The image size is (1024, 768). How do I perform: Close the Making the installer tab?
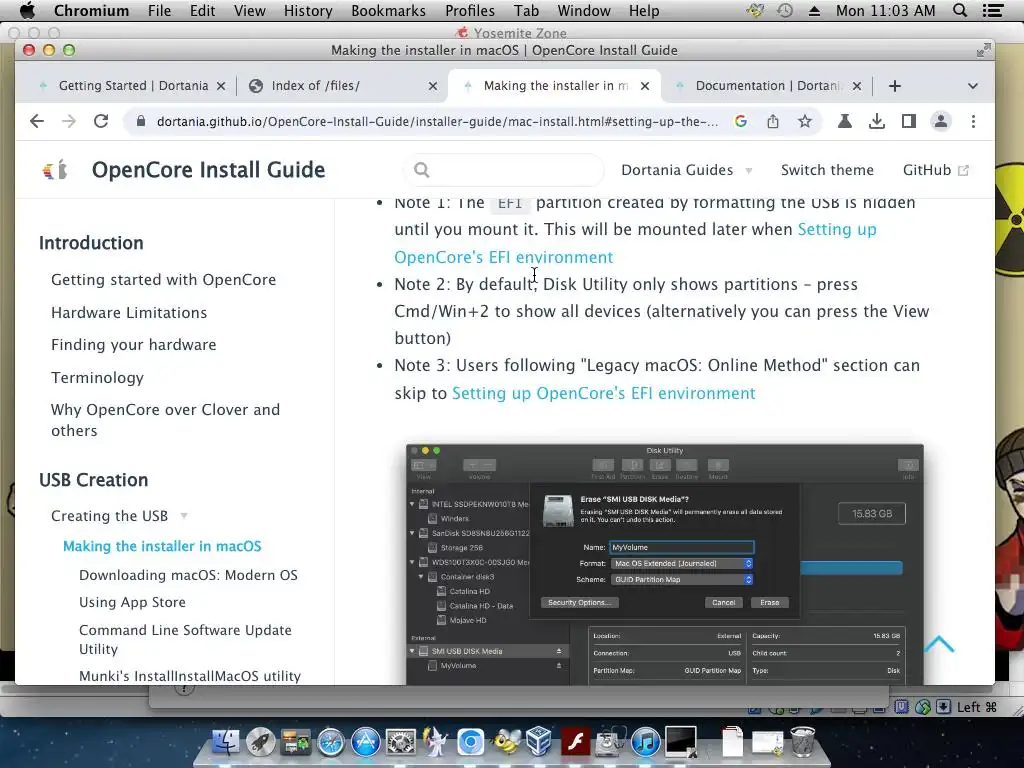pyautogui.click(x=645, y=86)
